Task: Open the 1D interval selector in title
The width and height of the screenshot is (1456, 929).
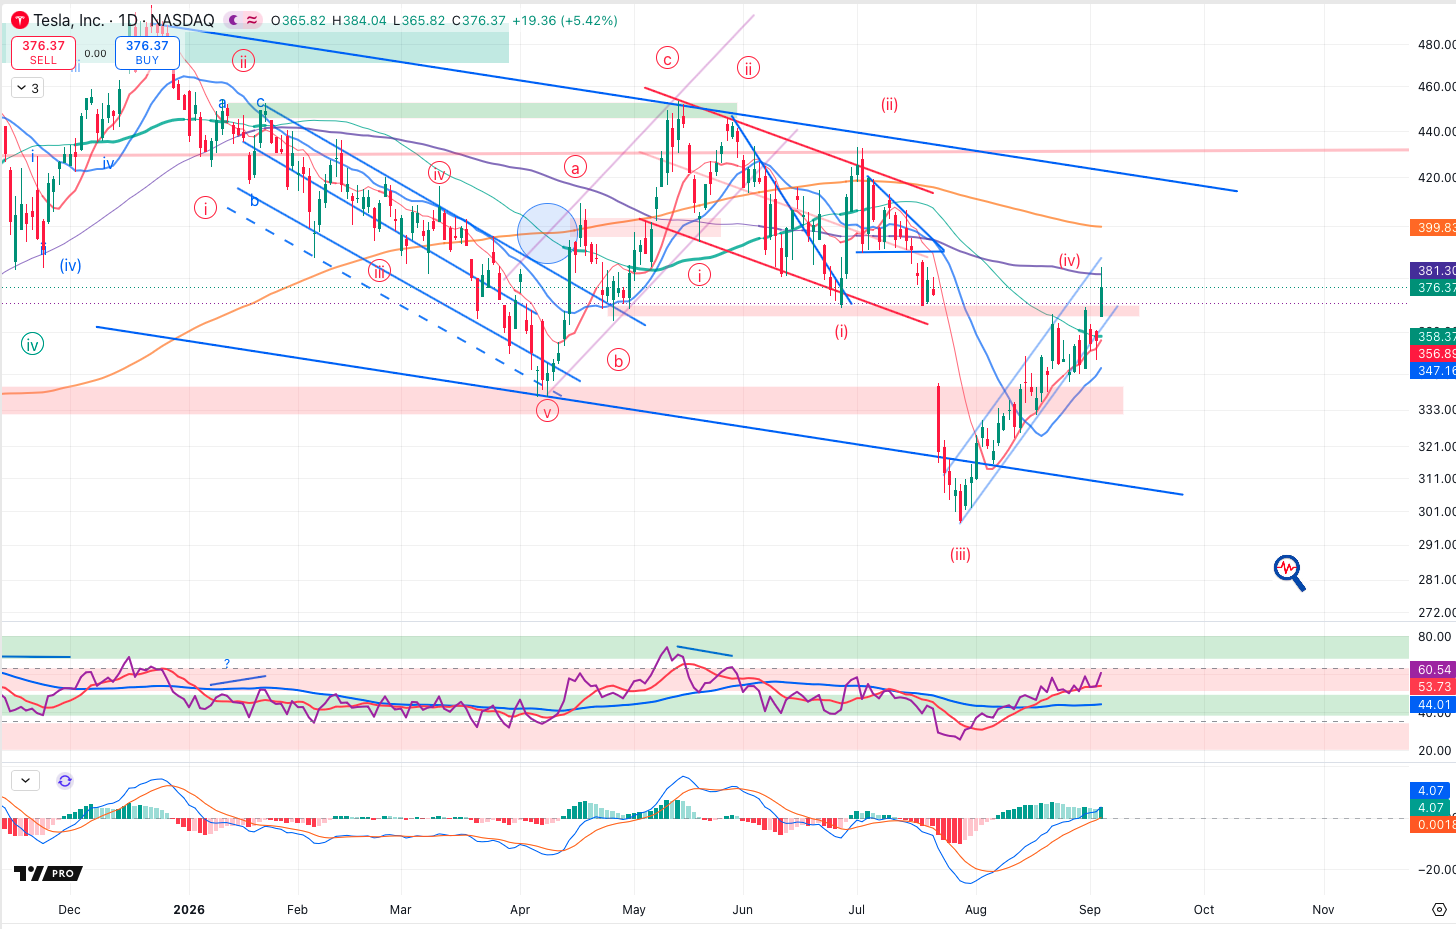Action: (x=128, y=20)
